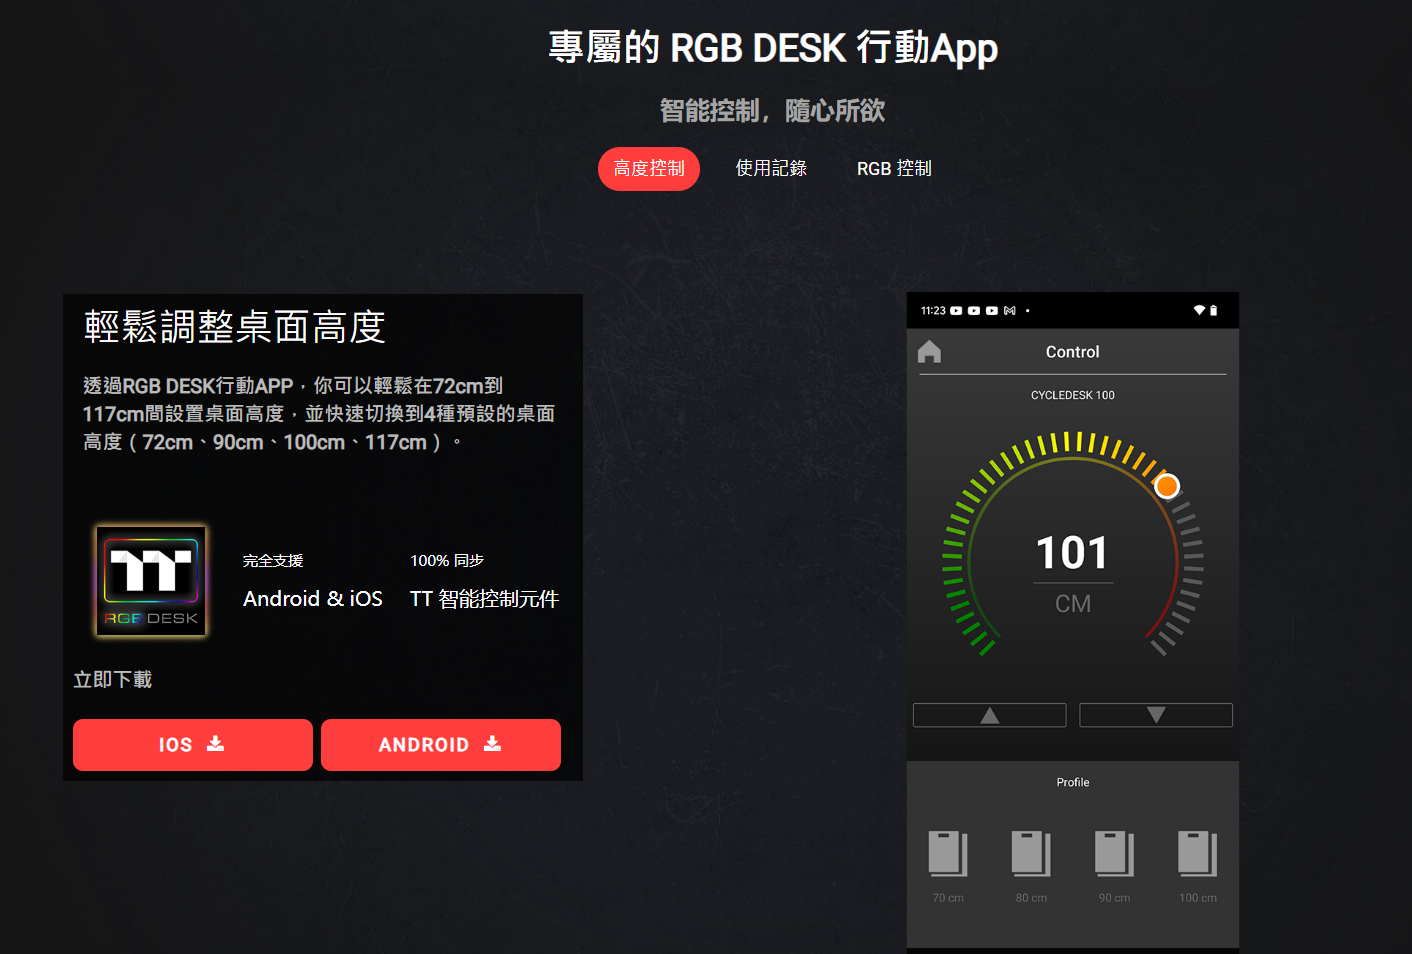Download the iOS app
This screenshot has width=1412, height=954.
193,745
